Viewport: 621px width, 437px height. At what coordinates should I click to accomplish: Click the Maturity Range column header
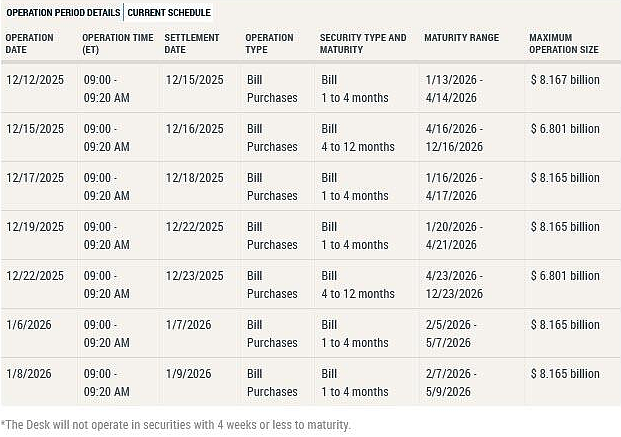coord(462,38)
